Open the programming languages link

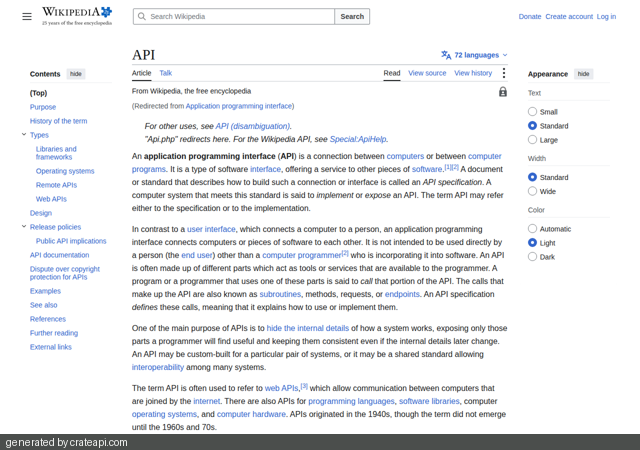(x=351, y=401)
